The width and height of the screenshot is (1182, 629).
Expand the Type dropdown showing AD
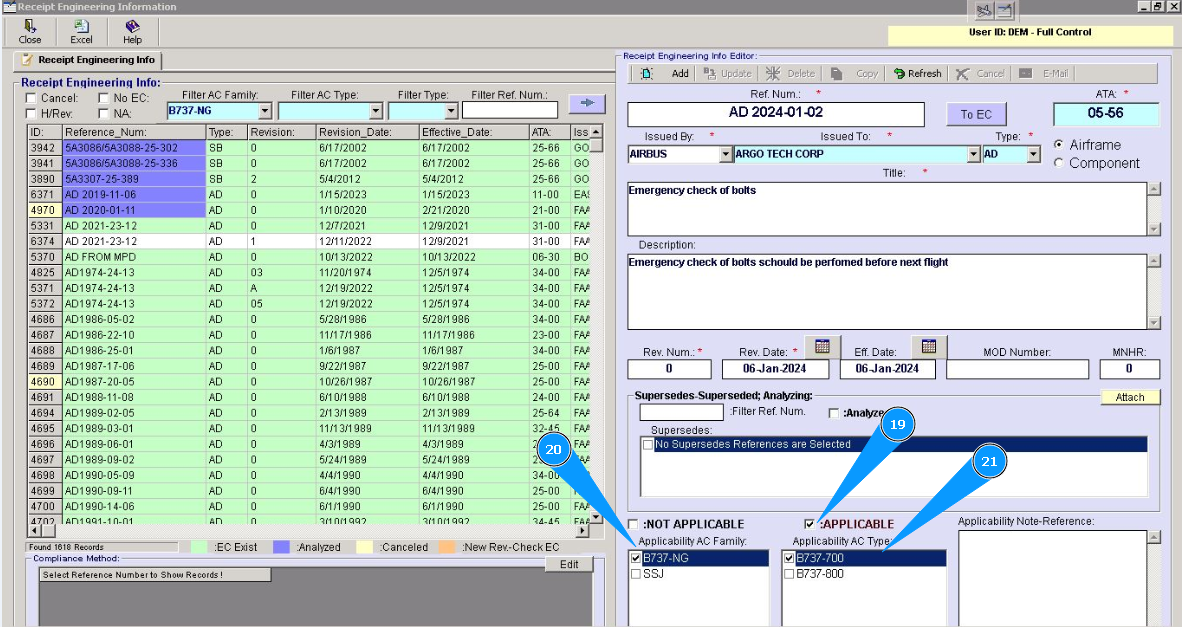click(1033, 155)
